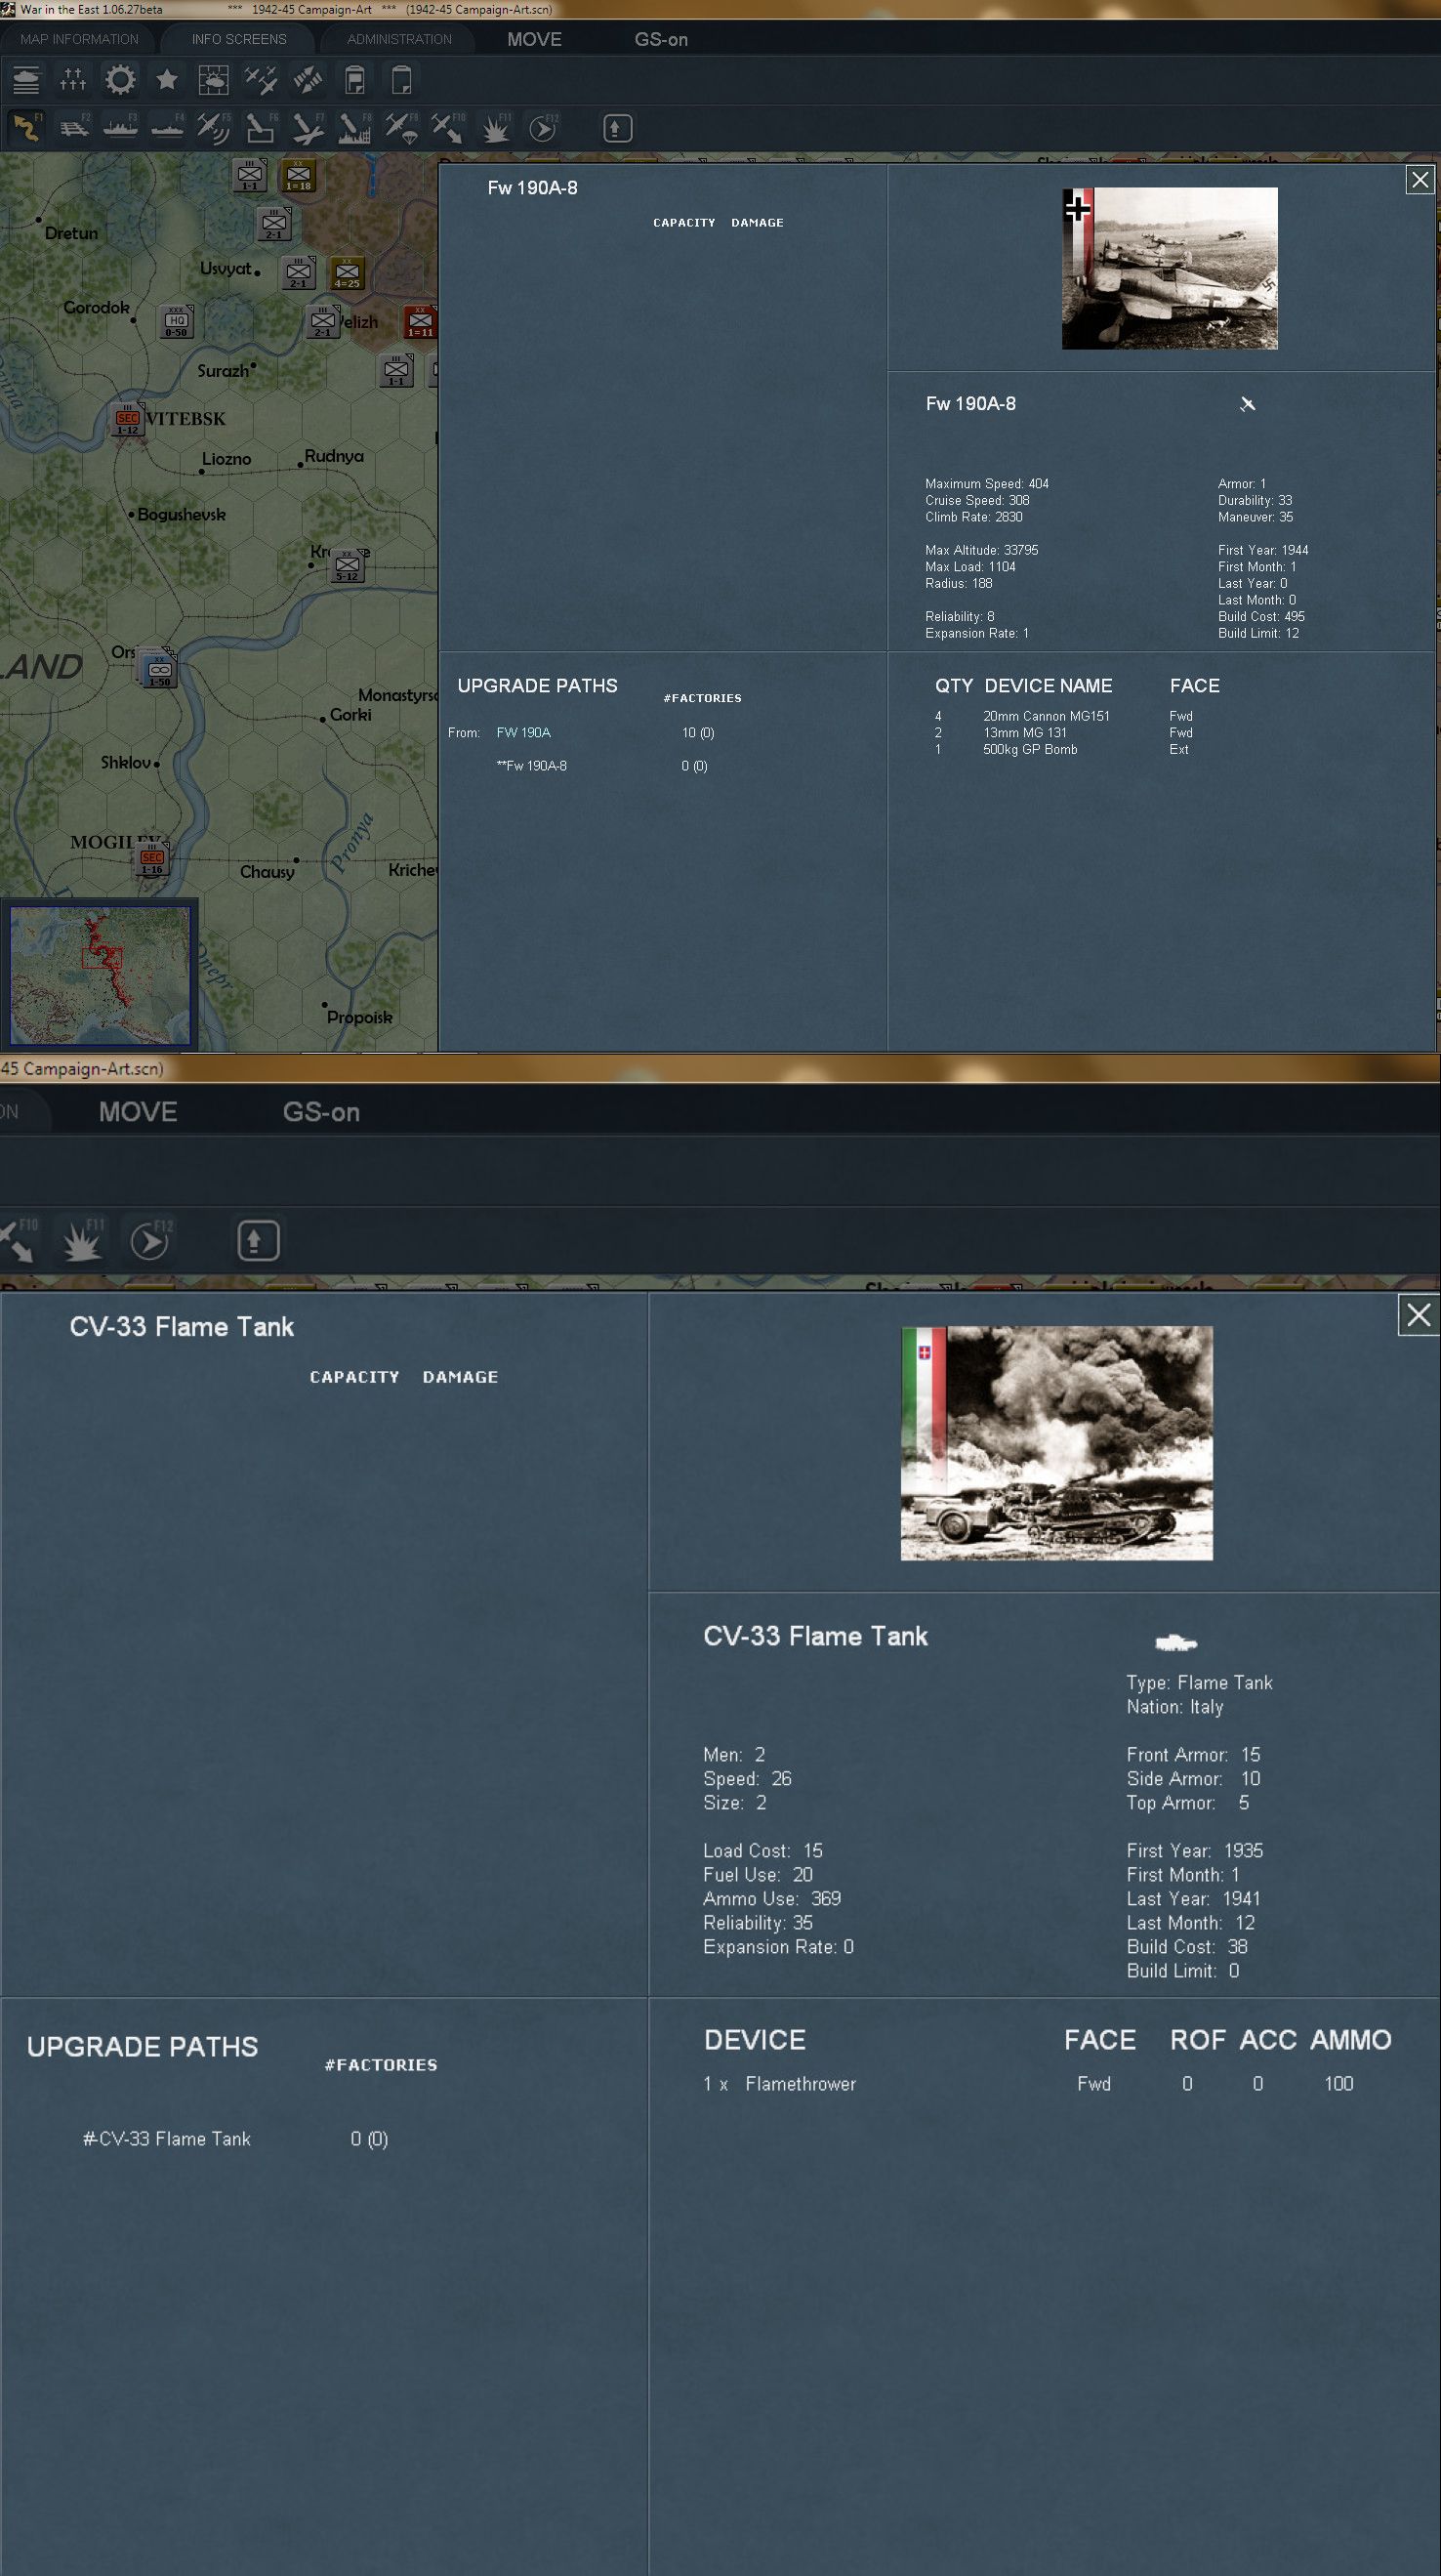This screenshot has width=1441, height=2576.
Task: Select the HQ 0-50 unit counter
Action: (176, 321)
